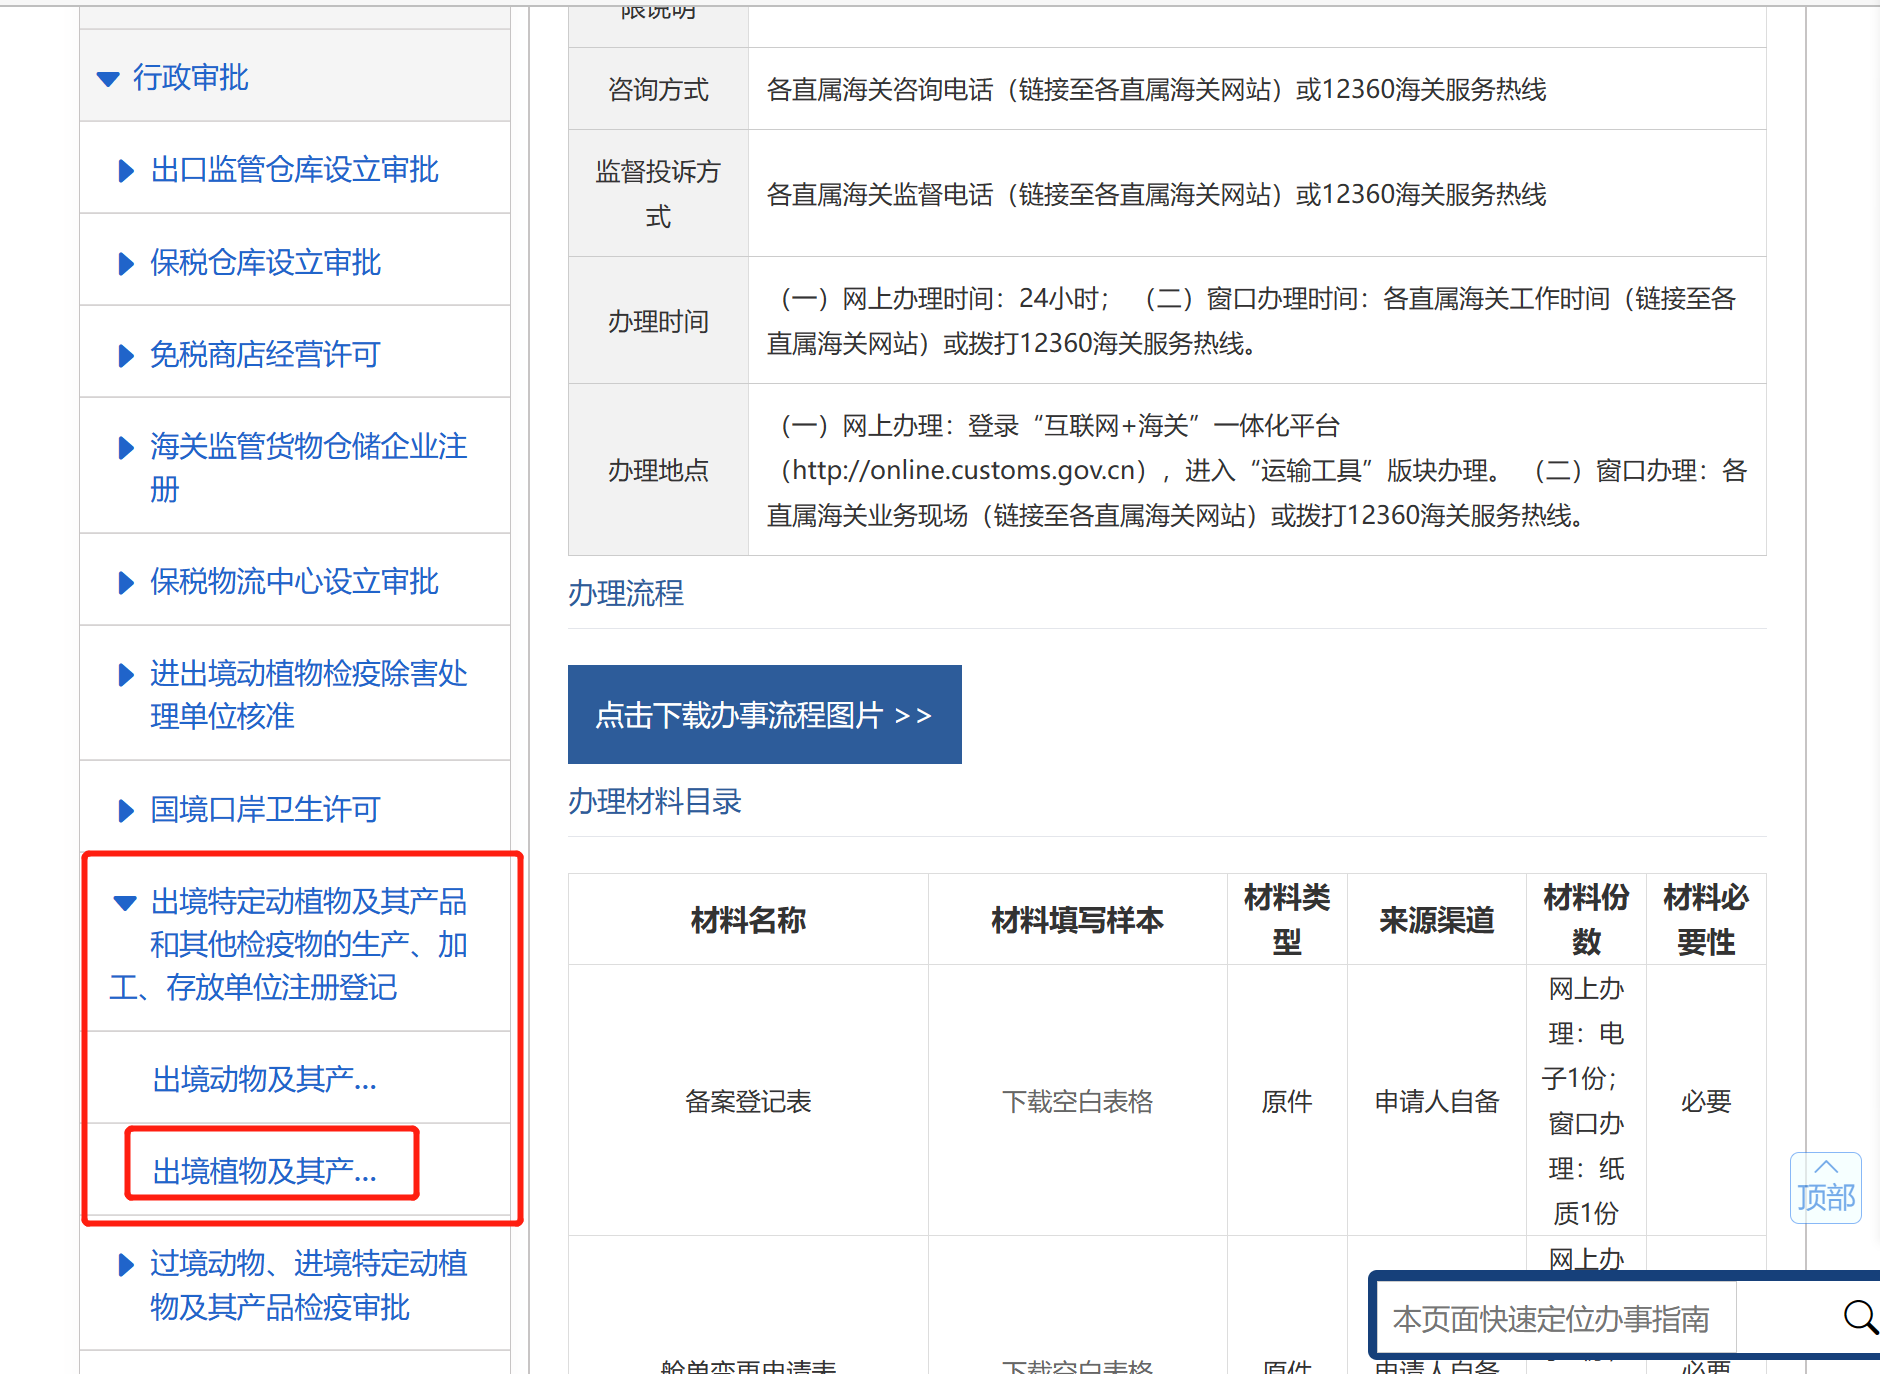Expand arrow beside 出口监管仓库设立审批
The width and height of the screenshot is (1880, 1374).
click(126, 171)
